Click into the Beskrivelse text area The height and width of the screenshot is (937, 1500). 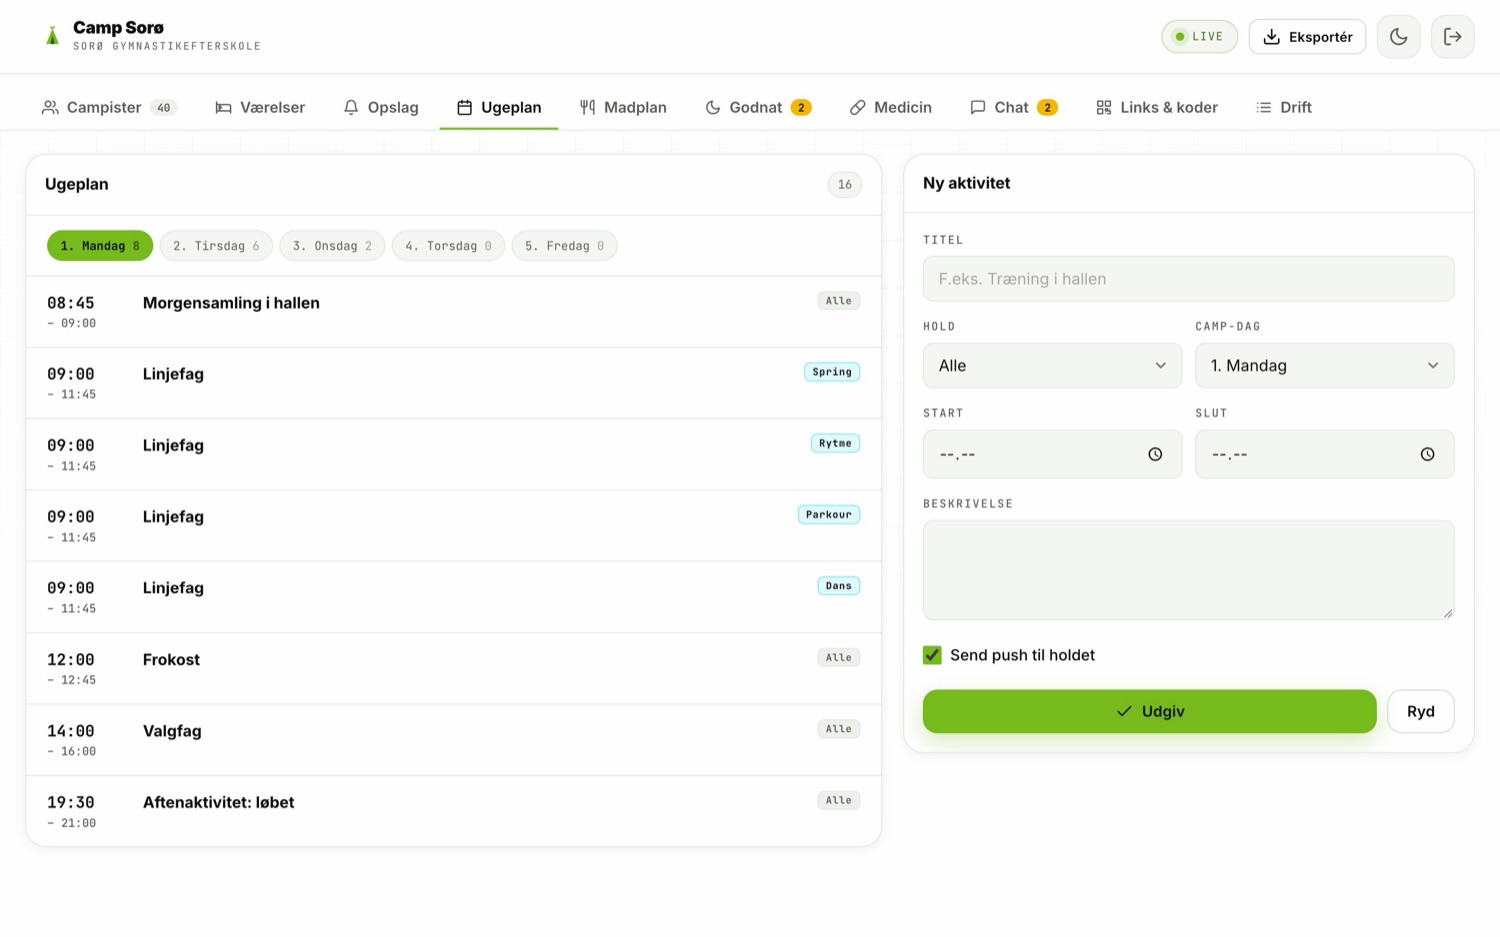coord(1188,570)
